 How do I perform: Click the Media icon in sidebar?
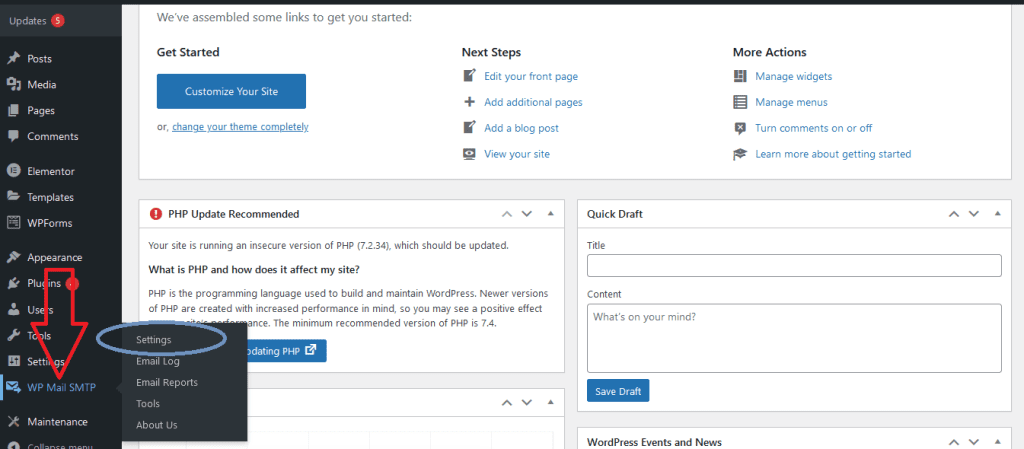pos(13,85)
